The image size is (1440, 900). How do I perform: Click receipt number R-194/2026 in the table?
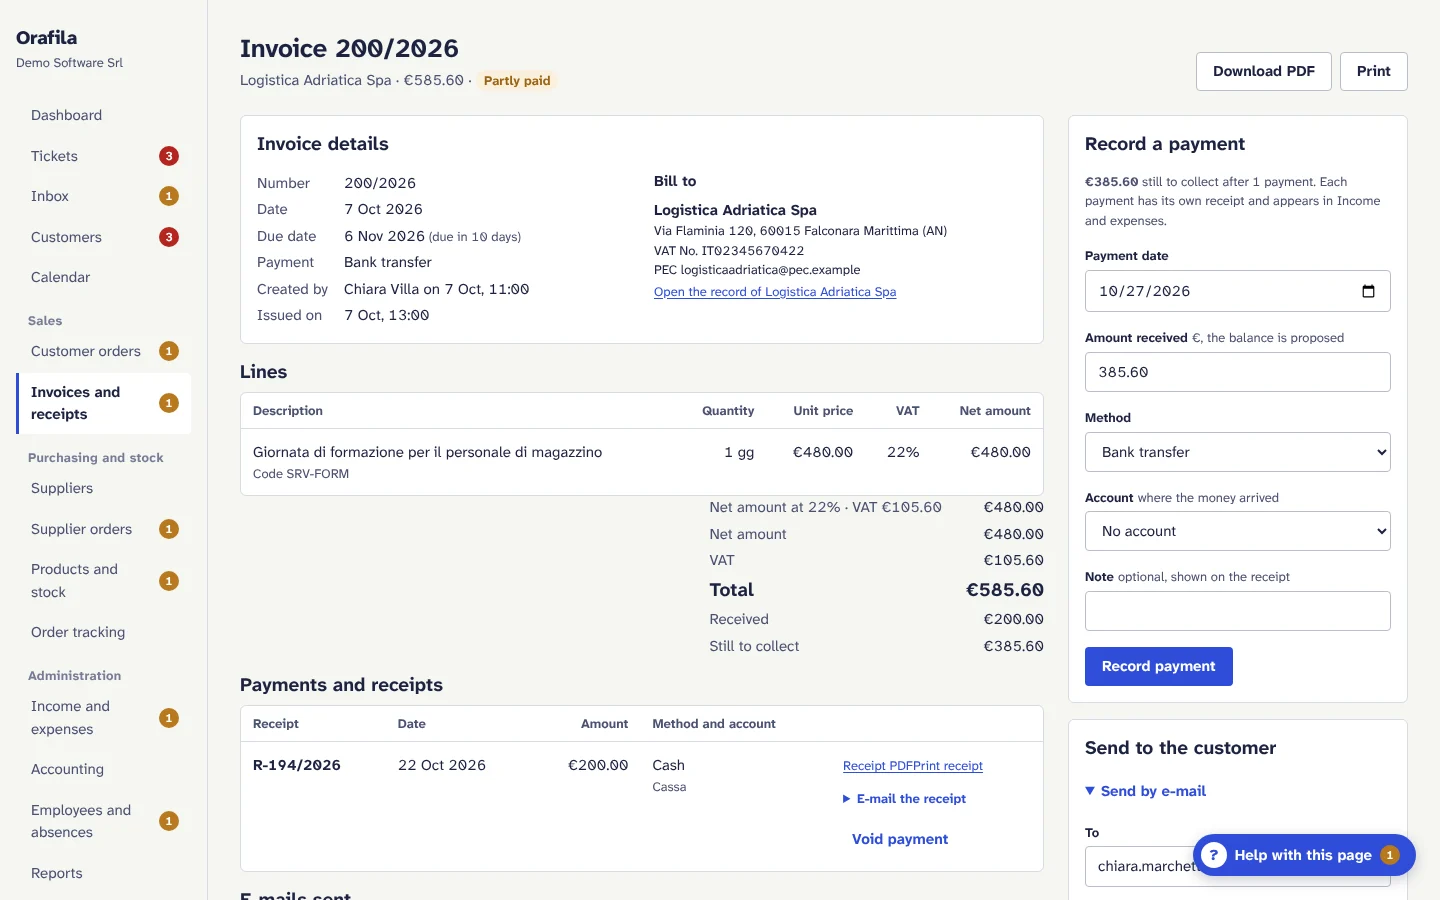pyautogui.click(x=297, y=765)
